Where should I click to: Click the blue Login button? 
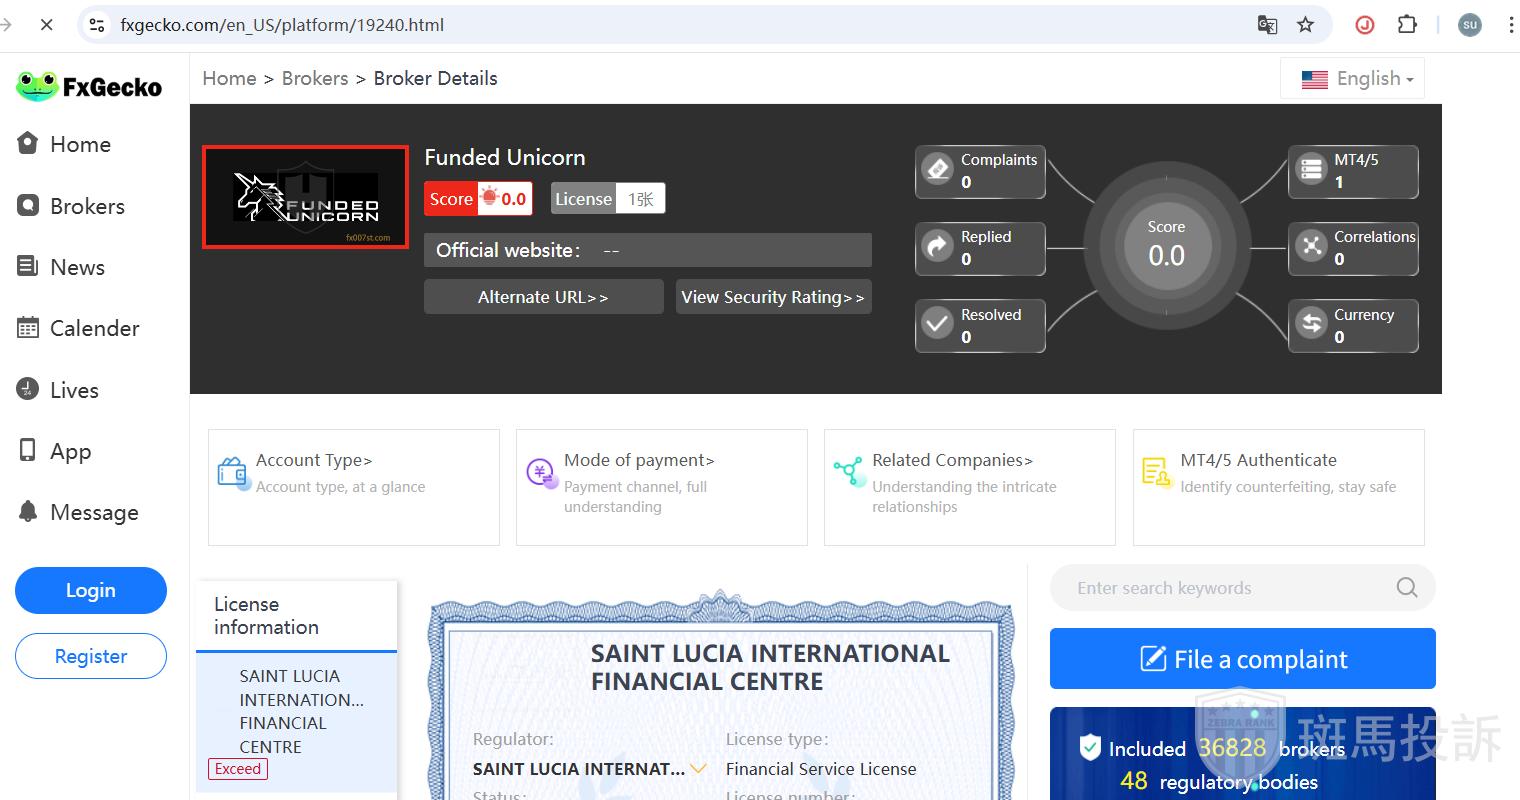click(x=91, y=590)
